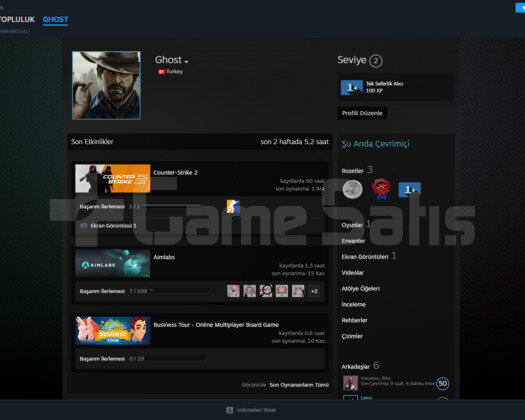Click the camera icon beside Ekran Görüntüsü

tap(84, 226)
